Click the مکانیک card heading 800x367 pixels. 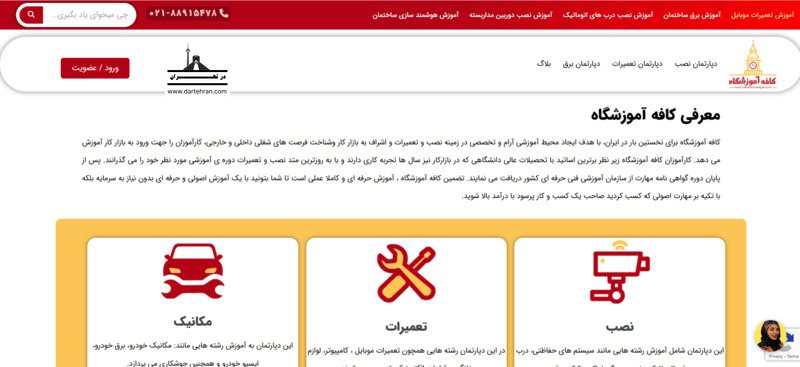pyautogui.click(x=192, y=322)
